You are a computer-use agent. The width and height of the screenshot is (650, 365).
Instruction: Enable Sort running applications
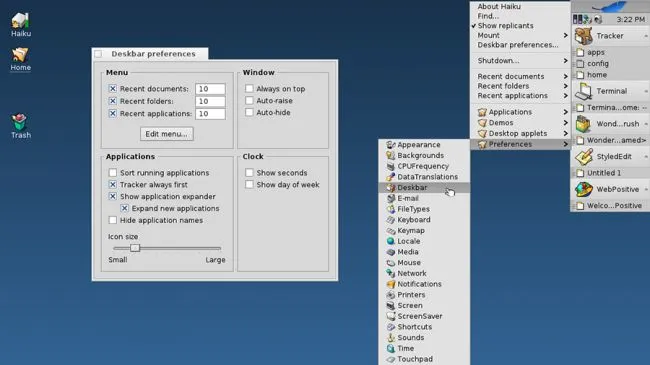coord(113,173)
